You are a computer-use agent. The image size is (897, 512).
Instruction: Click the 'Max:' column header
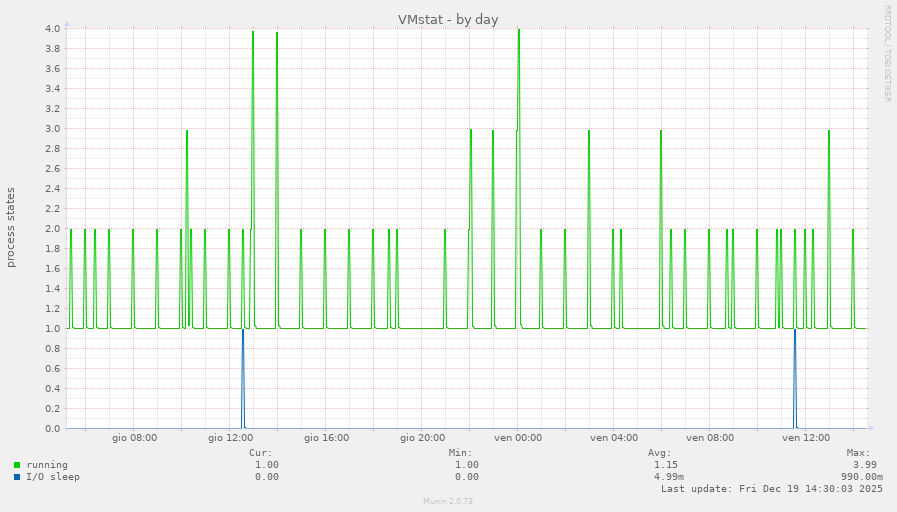859,453
